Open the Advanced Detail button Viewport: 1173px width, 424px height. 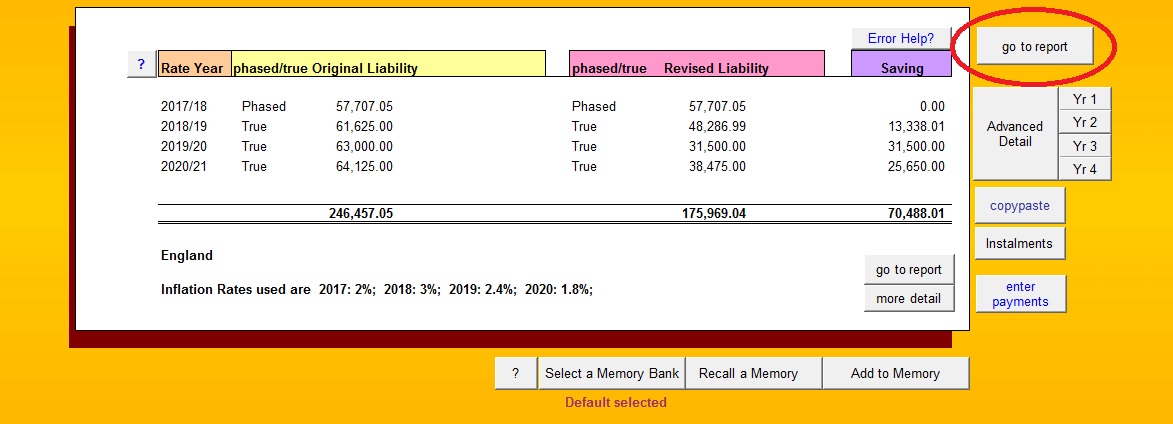pyautogui.click(x=1014, y=134)
